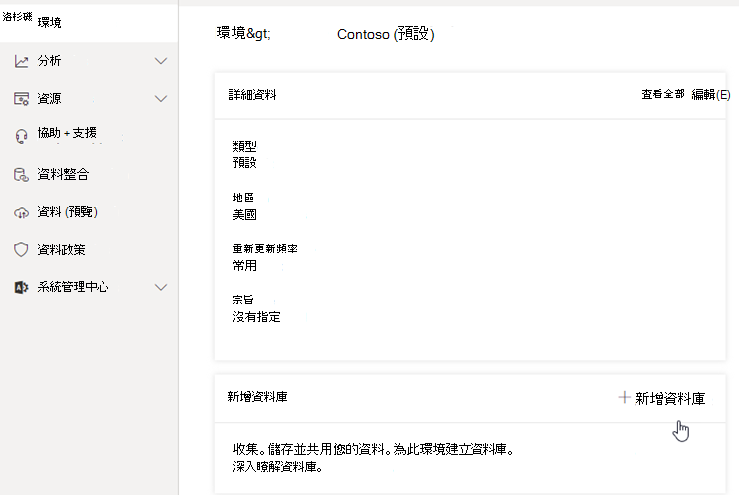Open 資料政策 page
739x495 pixels.
tap(89, 249)
